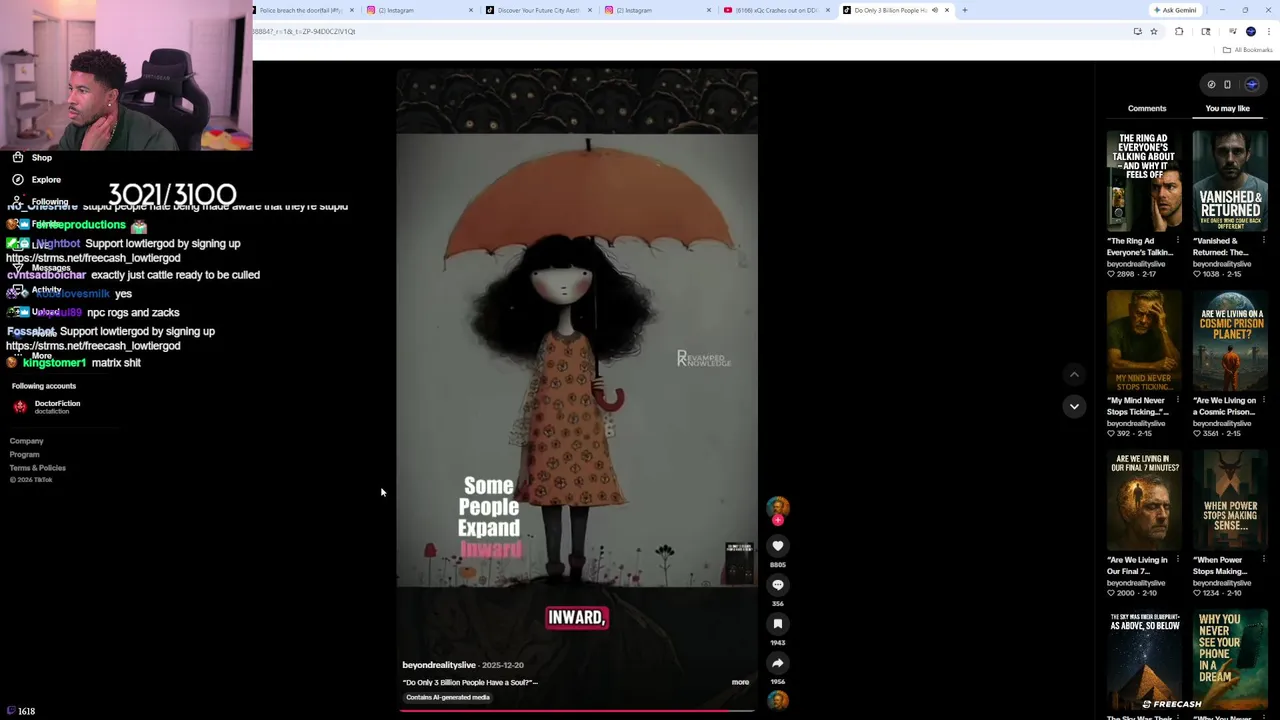Click the phone icon in top-right pill
The width and height of the screenshot is (1280, 720).
click(x=1227, y=85)
